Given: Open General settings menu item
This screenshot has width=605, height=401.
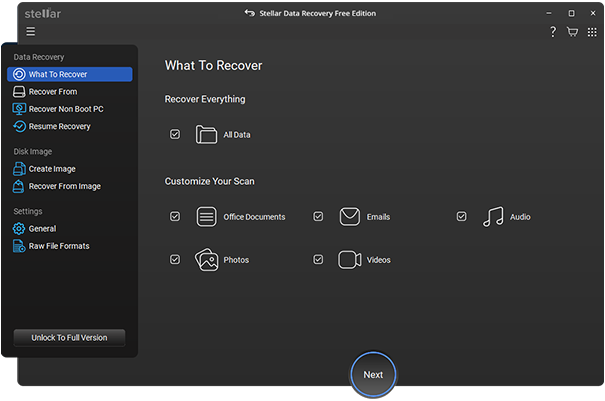Looking at the screenshot, I should [x=69, y=228].
